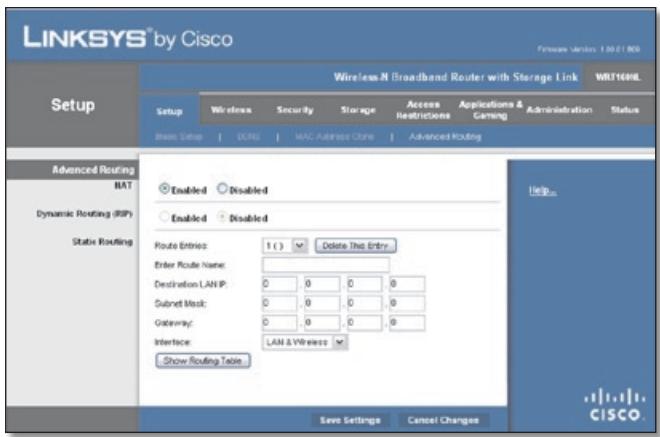Click first octet of Gateway
The image size is (660, 437).
click(279, 323)
